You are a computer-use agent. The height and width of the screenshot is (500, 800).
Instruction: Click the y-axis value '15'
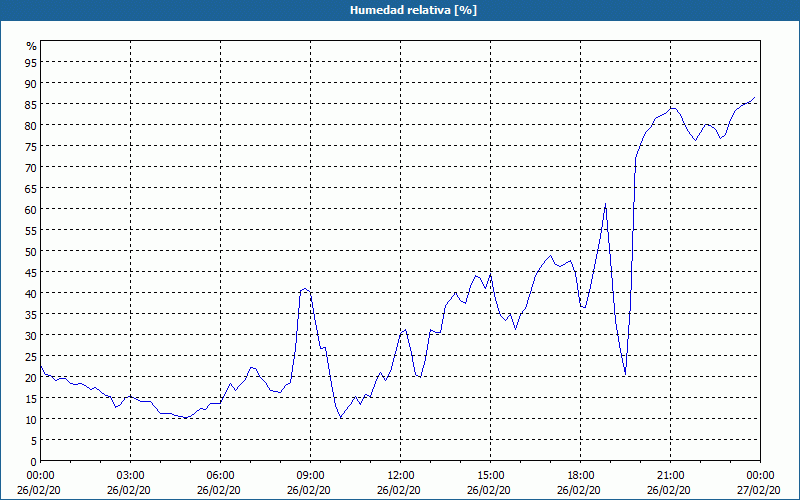click(31, 398)
